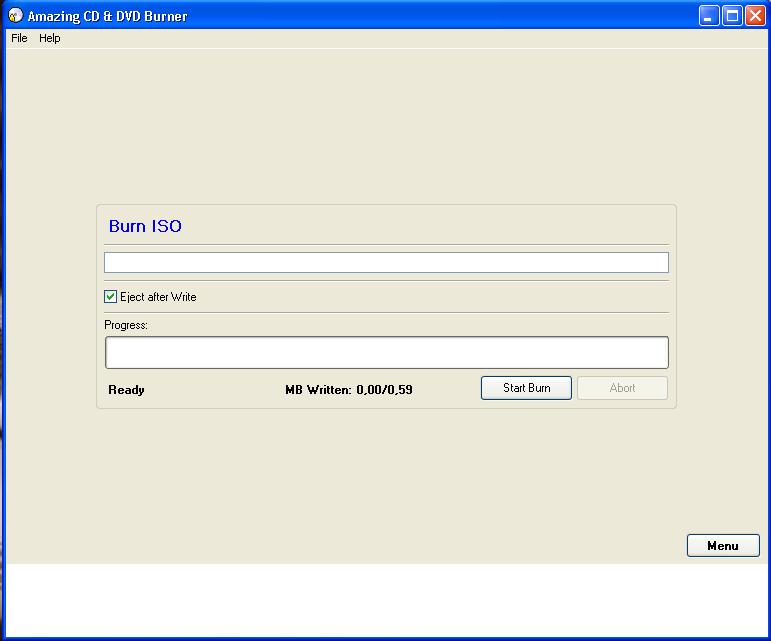
Task: Open the Help menu
Action: [50, 38]
